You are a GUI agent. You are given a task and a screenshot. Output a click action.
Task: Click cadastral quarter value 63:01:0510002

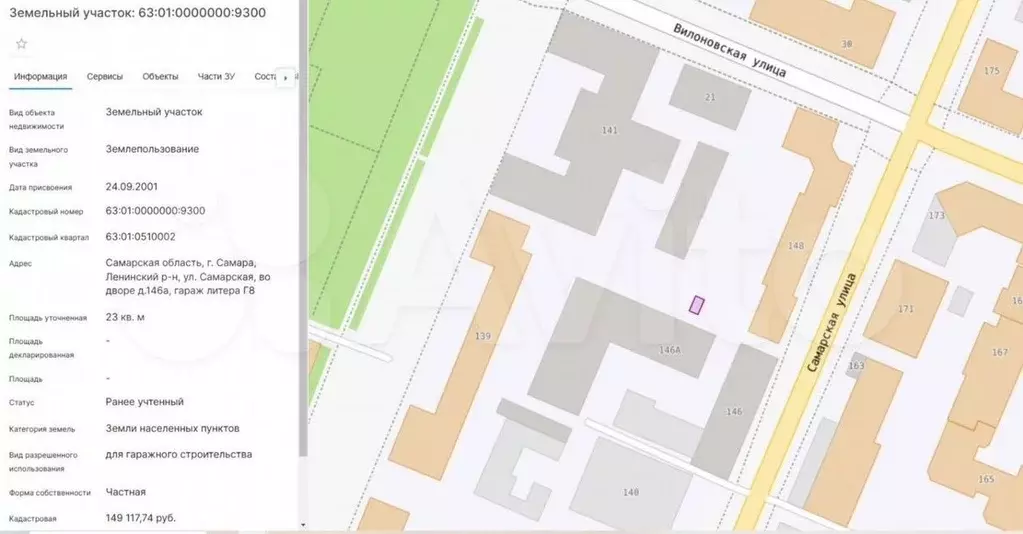(x=140, y=237)
